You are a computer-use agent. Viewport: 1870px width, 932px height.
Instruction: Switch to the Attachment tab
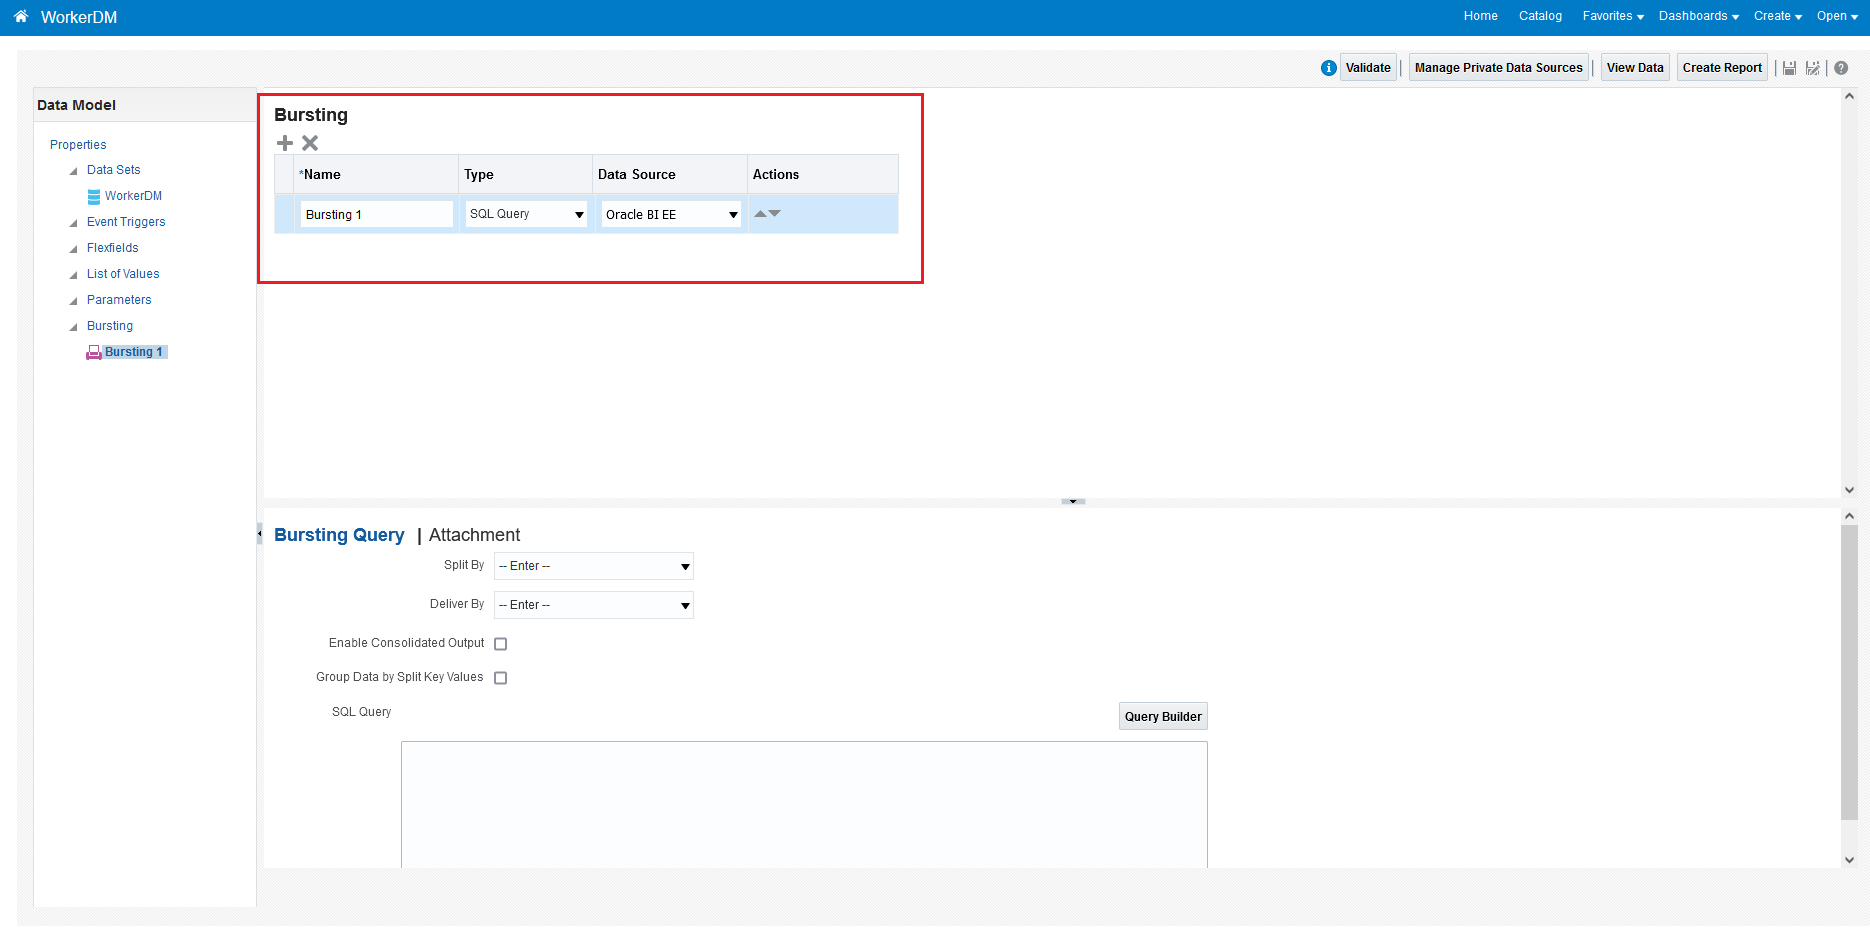click(x=474, y=535)
